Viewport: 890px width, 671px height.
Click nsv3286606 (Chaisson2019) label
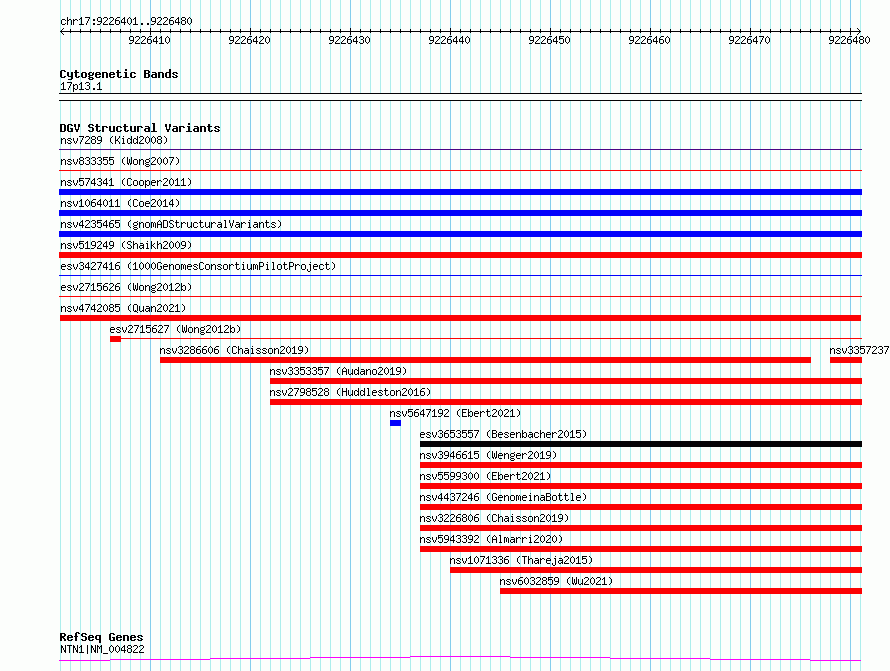(234, 350)
